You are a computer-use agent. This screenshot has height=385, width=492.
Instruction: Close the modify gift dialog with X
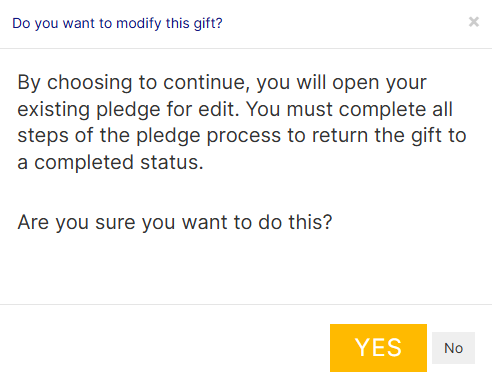pos(474,22)
